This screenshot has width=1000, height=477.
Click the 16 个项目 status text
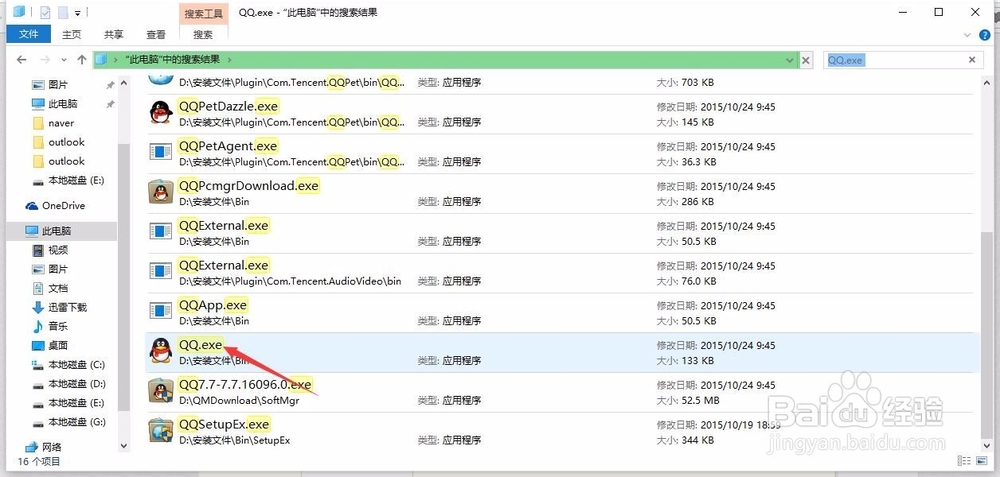[39, 461]
